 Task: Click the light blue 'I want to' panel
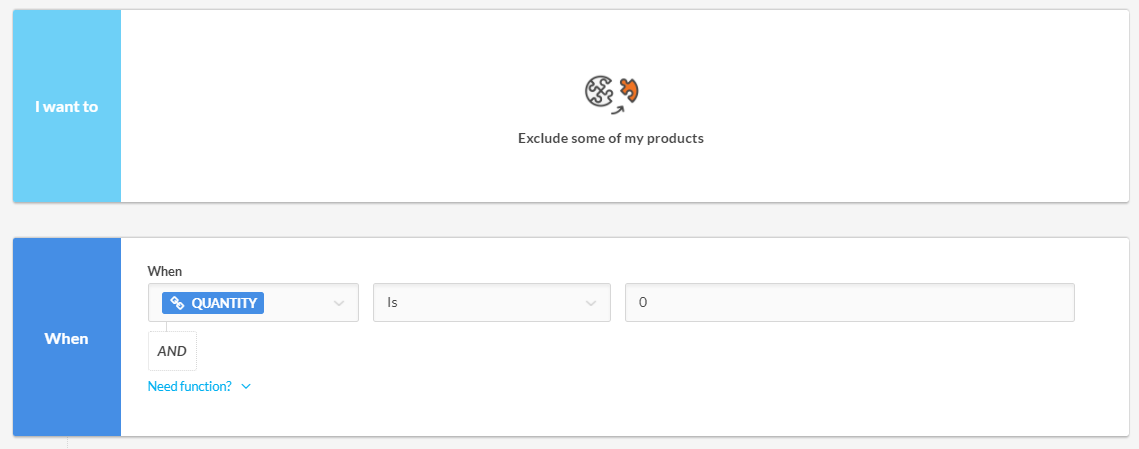tap(67, 106)
